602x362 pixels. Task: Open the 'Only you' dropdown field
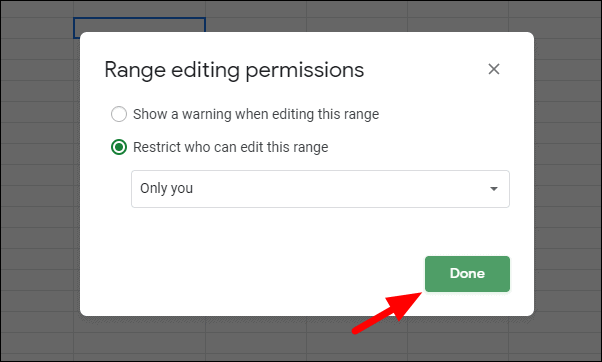pos(320,189)
